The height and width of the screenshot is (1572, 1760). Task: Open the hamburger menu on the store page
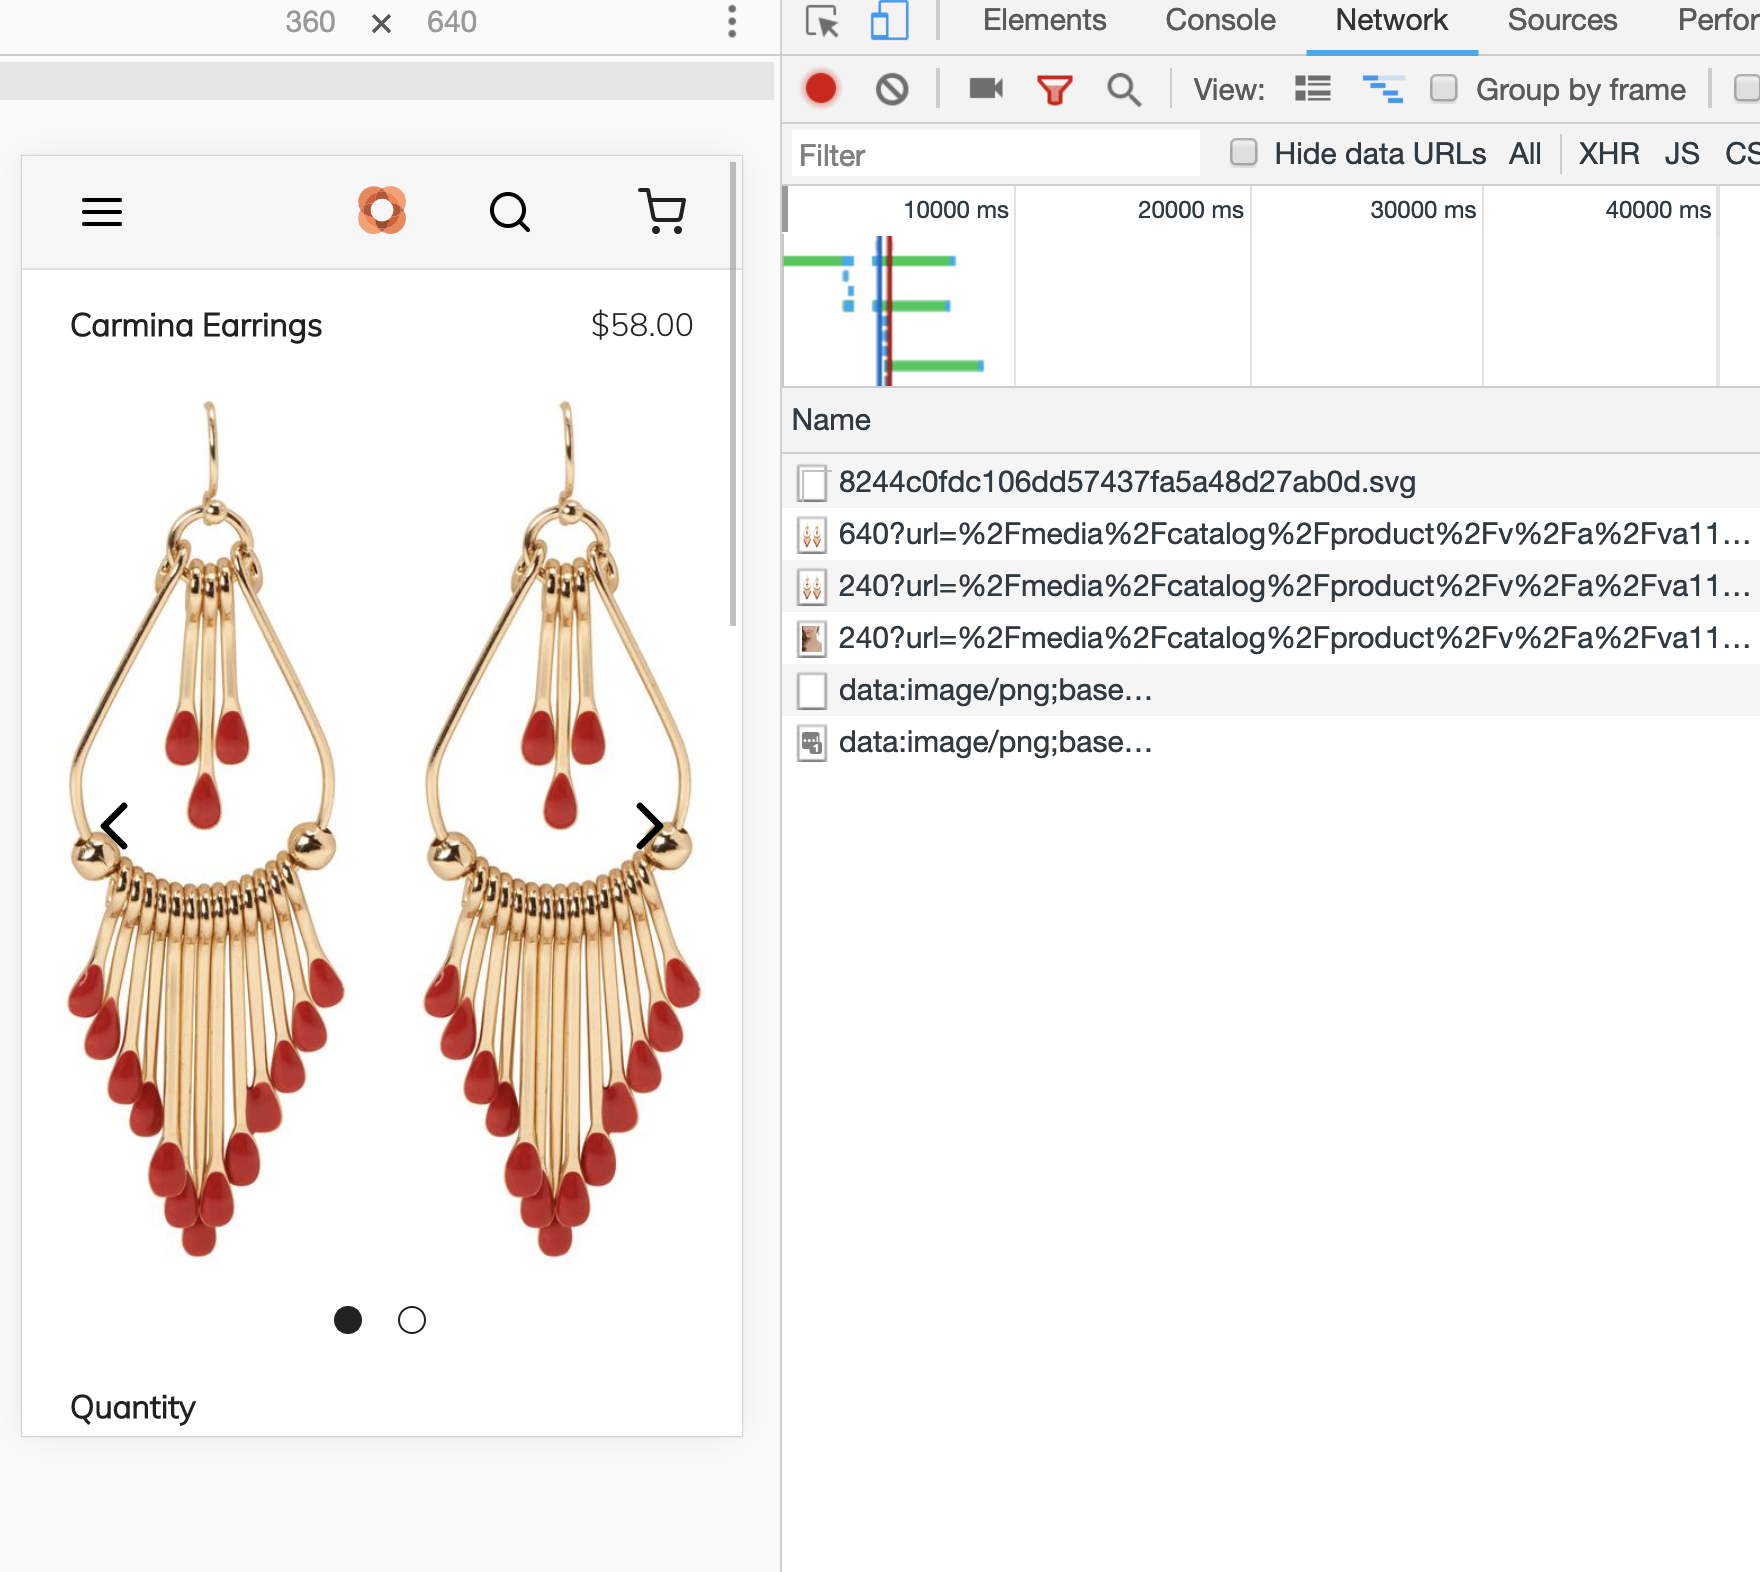pyautogui.click(x=102, y=212)
